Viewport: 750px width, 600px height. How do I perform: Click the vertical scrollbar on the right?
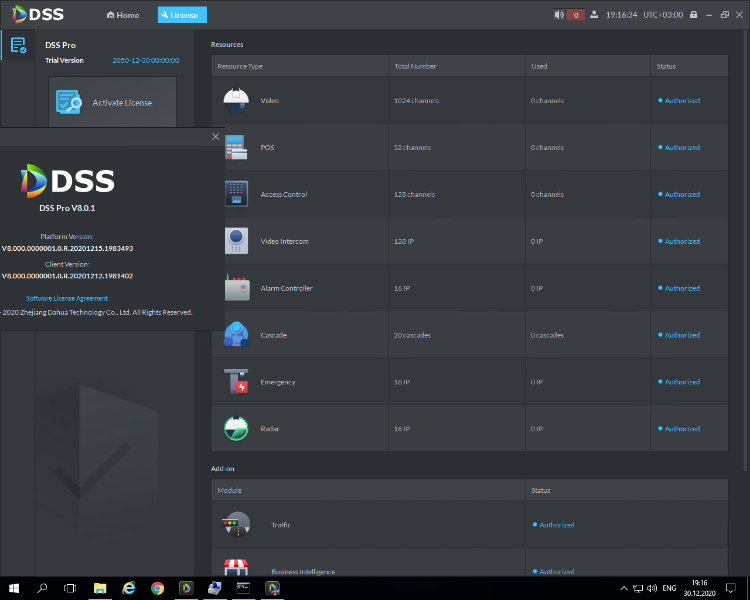tap(745, 249)
